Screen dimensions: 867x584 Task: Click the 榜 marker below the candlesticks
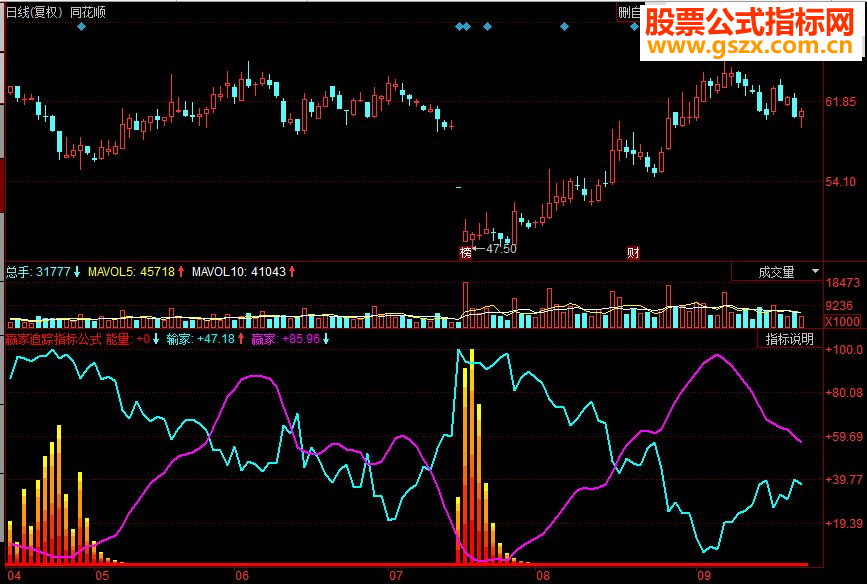[466, 253]
